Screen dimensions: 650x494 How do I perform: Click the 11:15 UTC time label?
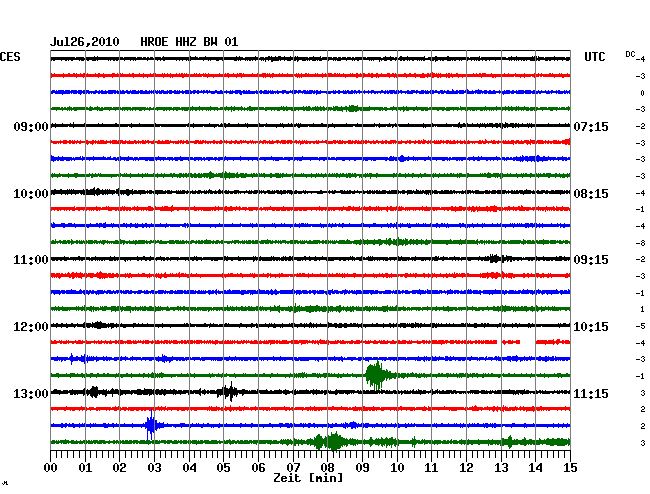click(591, 393)
